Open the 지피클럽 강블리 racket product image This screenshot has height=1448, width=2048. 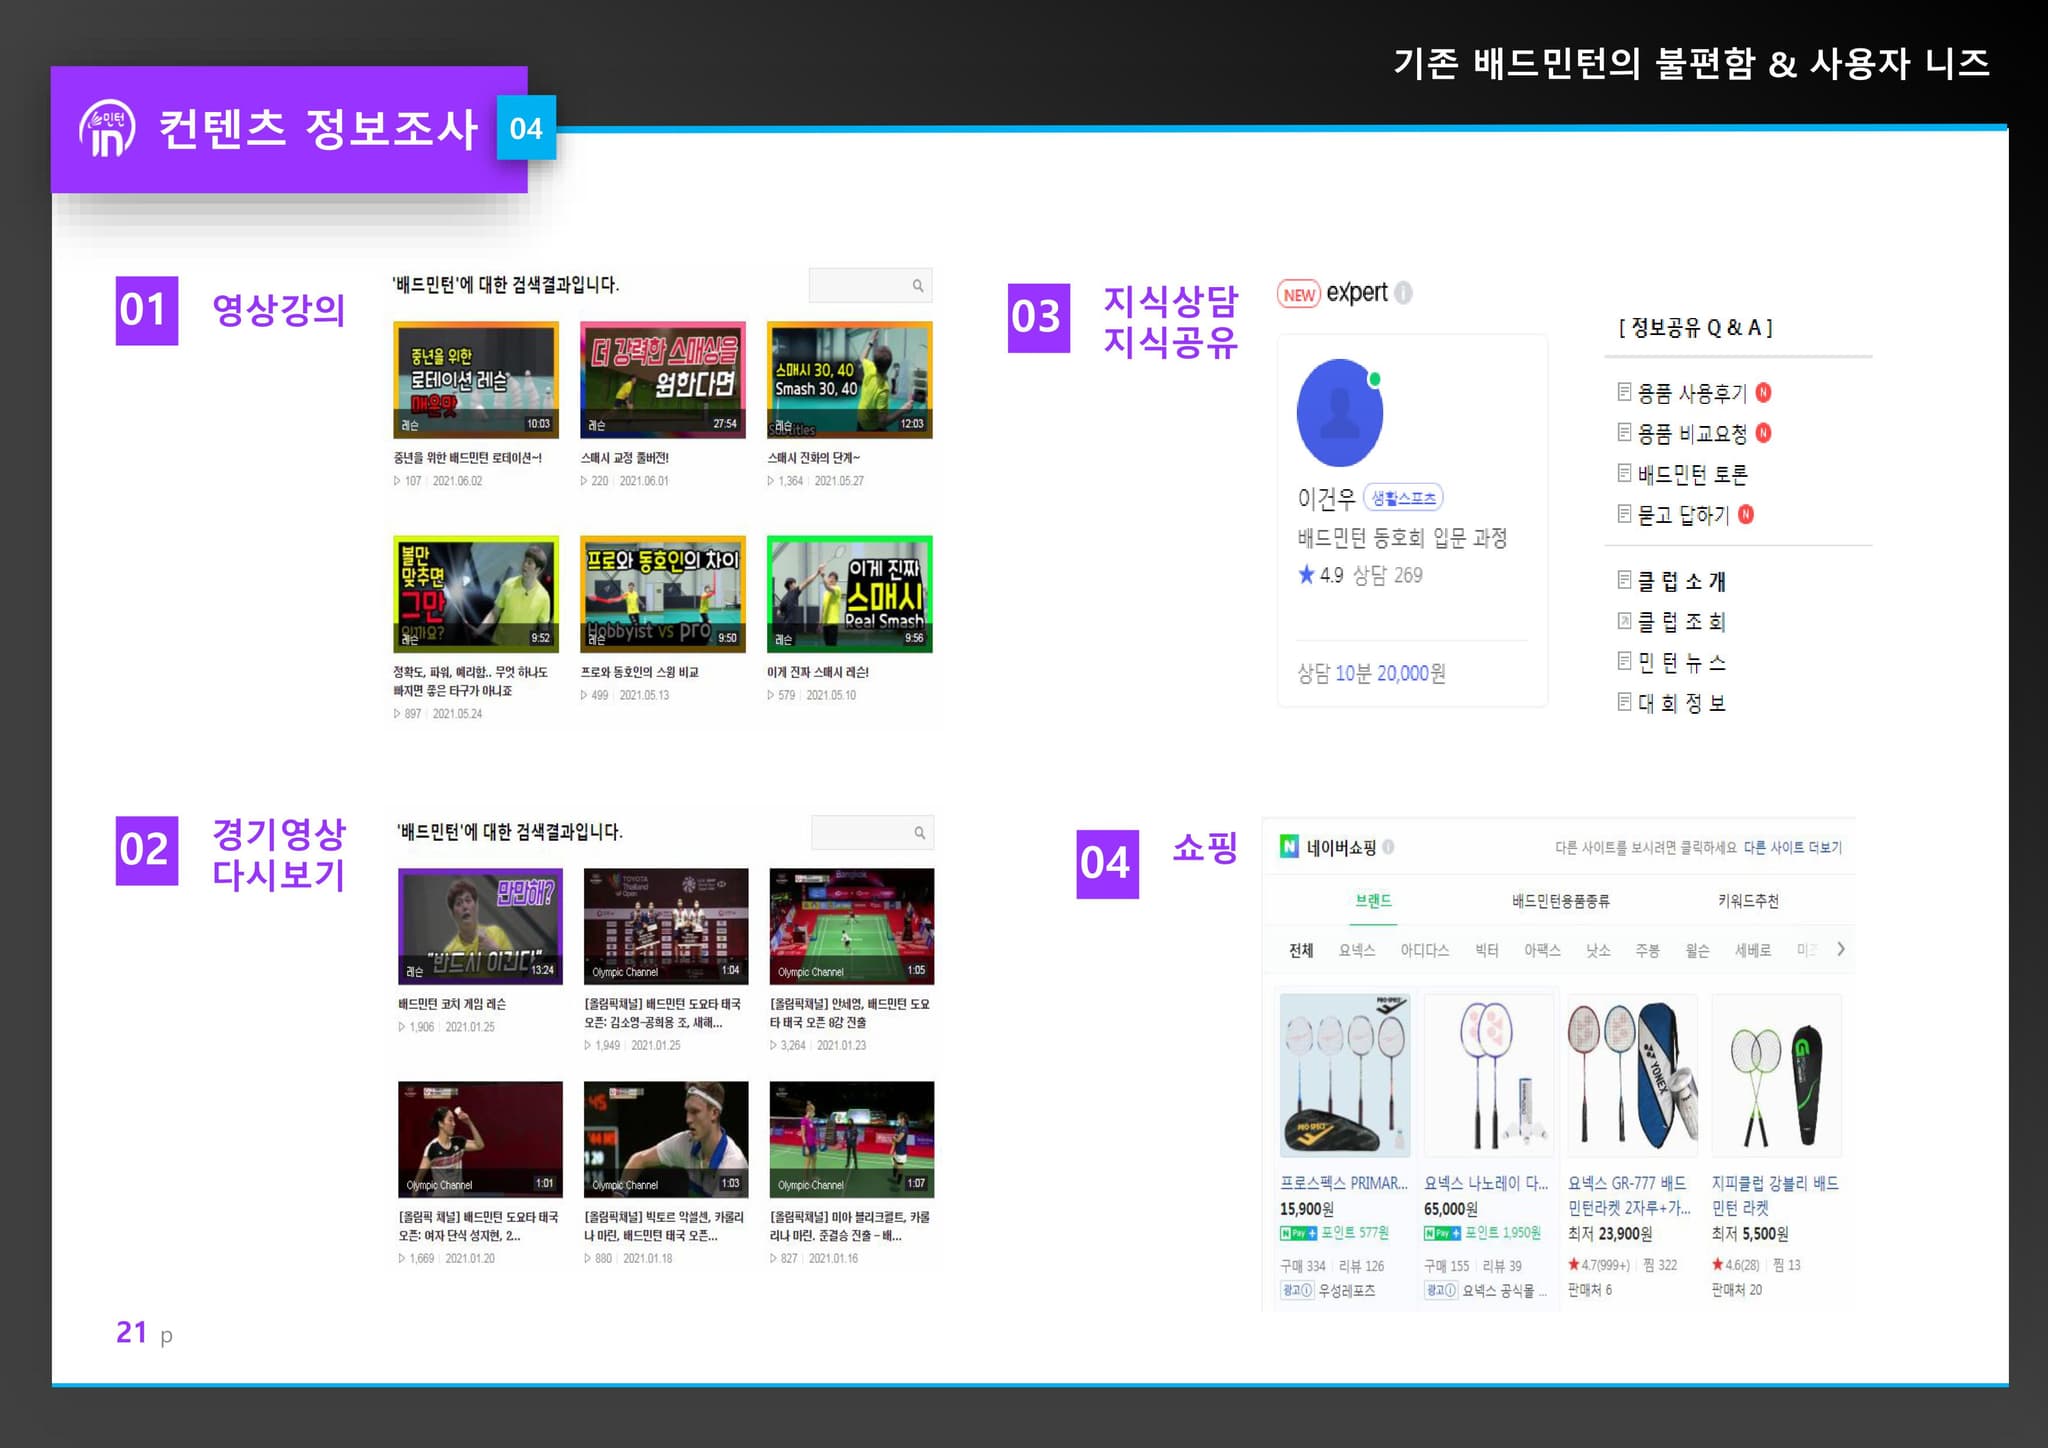click(x=1777, y=1075)
